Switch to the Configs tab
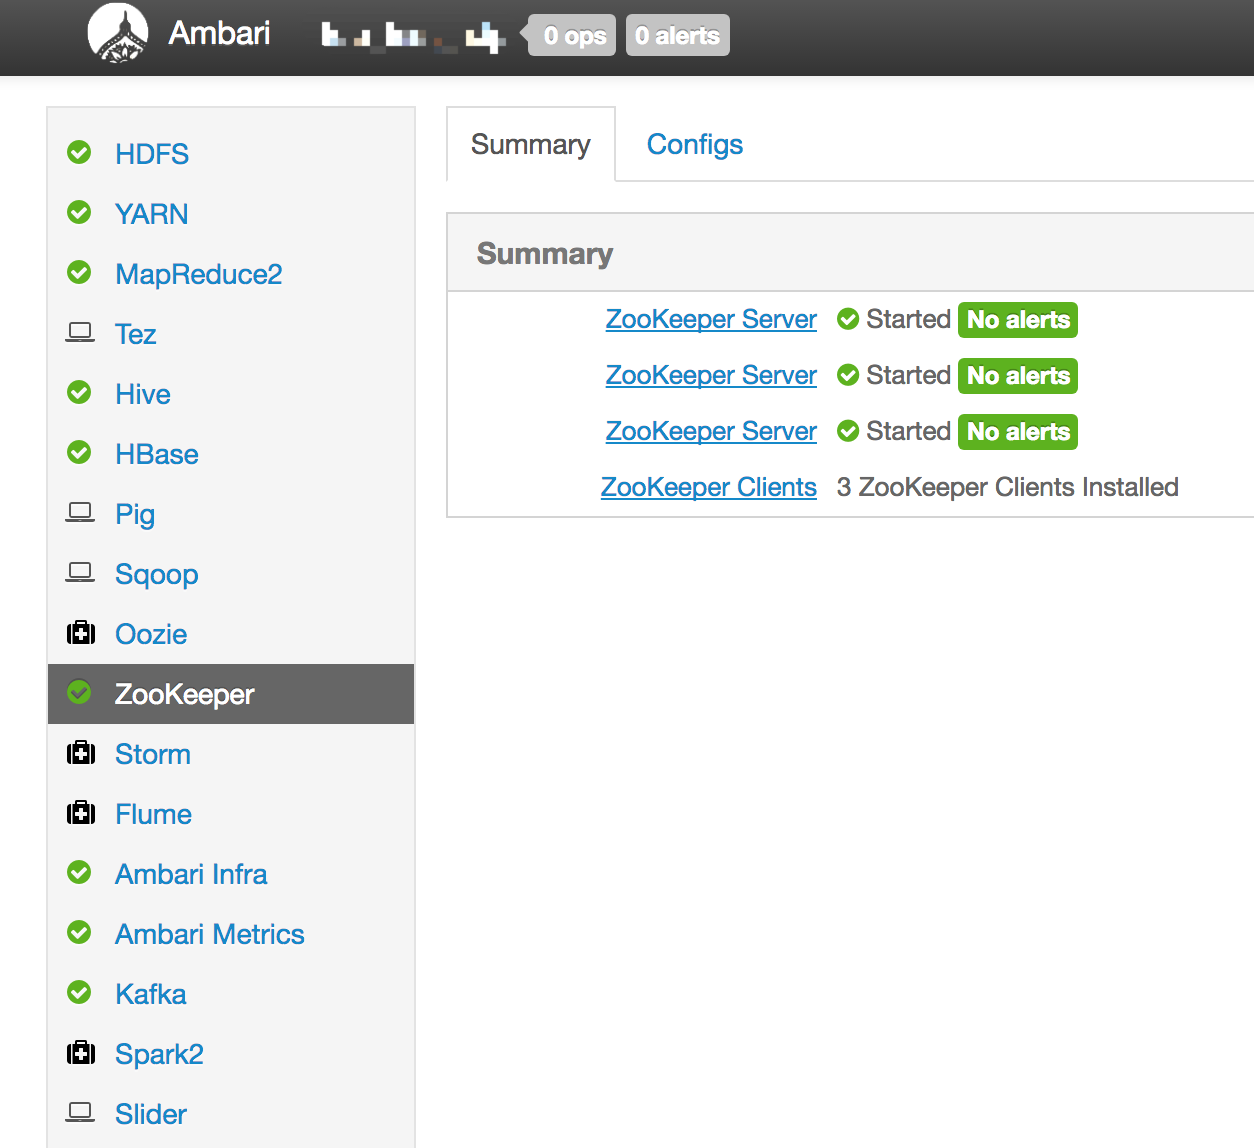1254x1148 pixels. [695, 144]
